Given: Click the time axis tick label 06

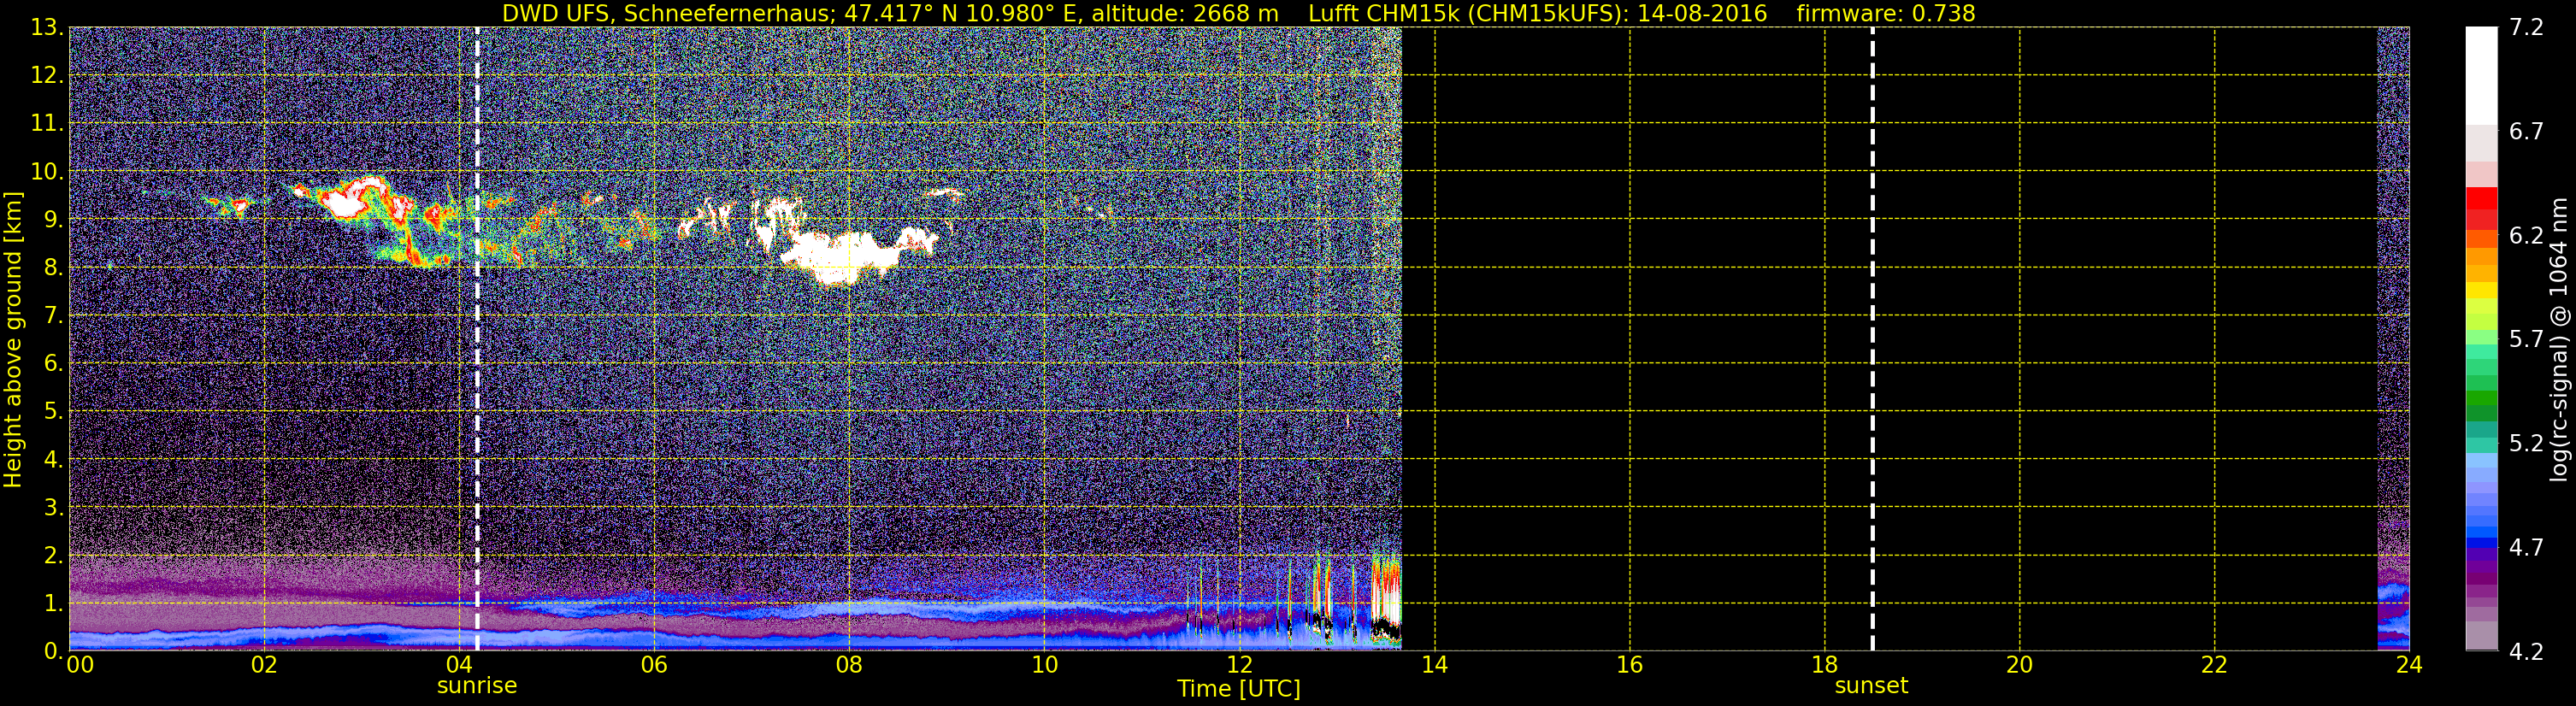Looking at the screenshot, I should [654, 666].
